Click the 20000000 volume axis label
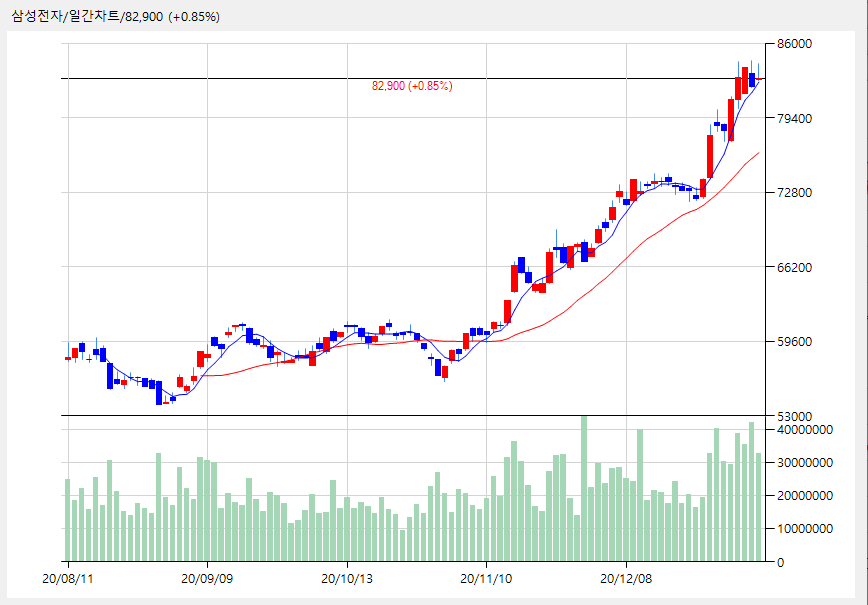 click(804, 496)
